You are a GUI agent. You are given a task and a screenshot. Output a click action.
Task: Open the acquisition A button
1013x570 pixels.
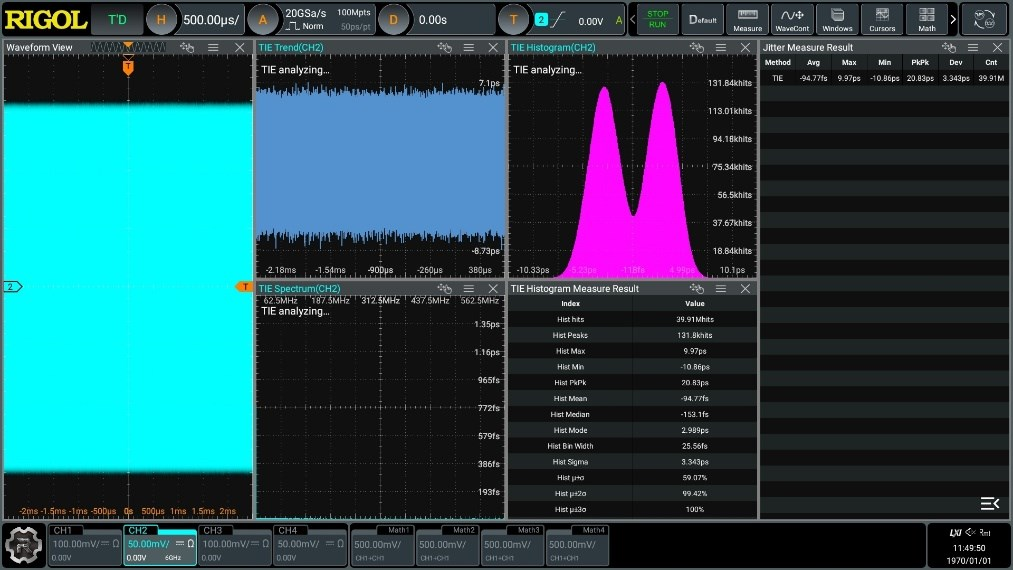coord(262,20)
